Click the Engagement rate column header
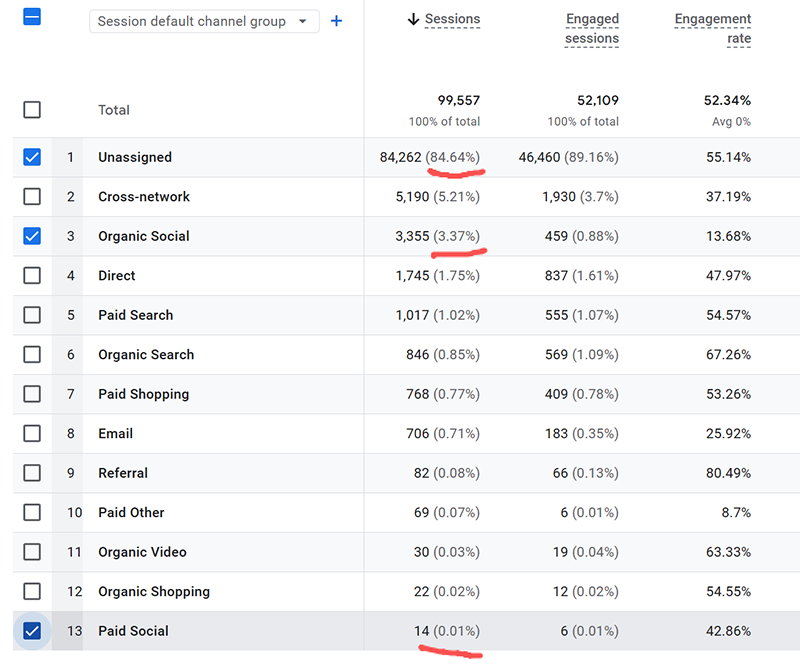The height and width of the screenshot is (668, 800). click(712, 29)
